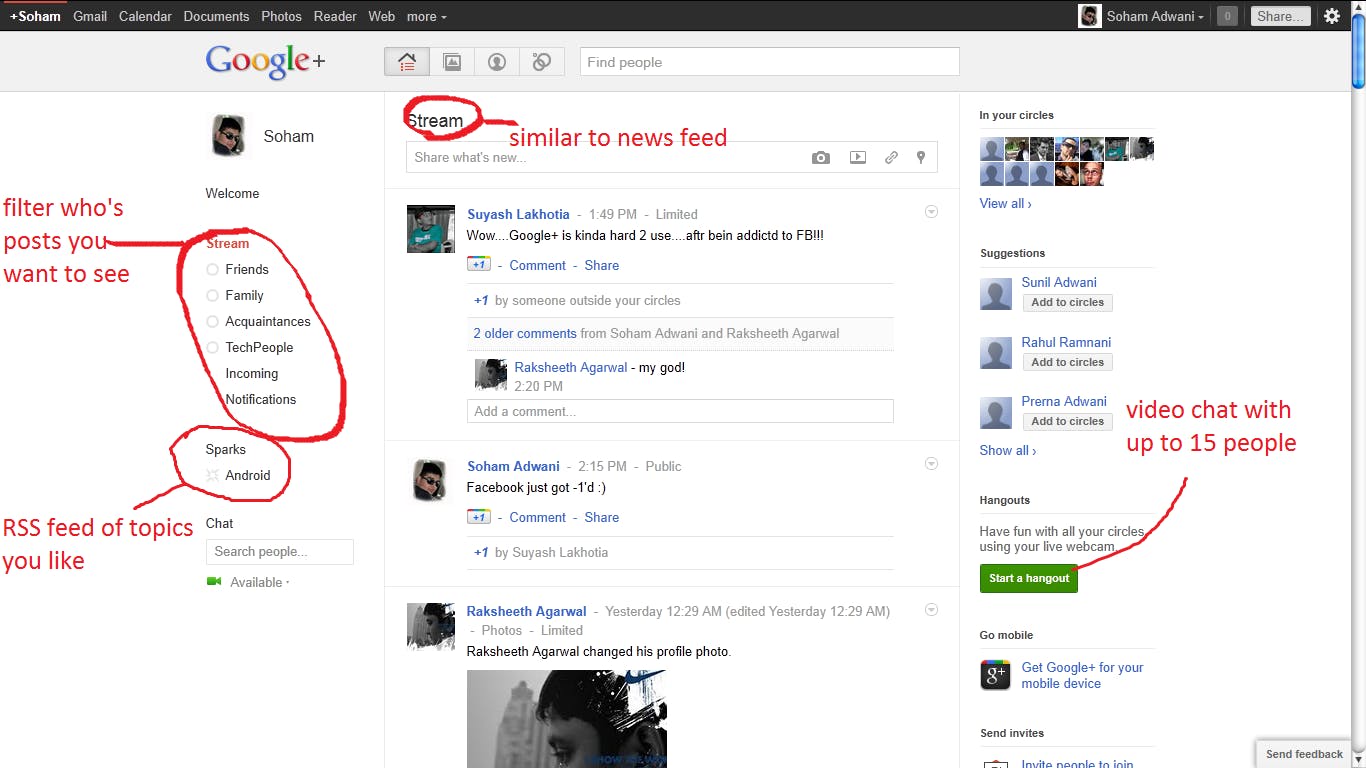Open Web from the top bar
1366x768 pixels.
click(x=381, y=16)
